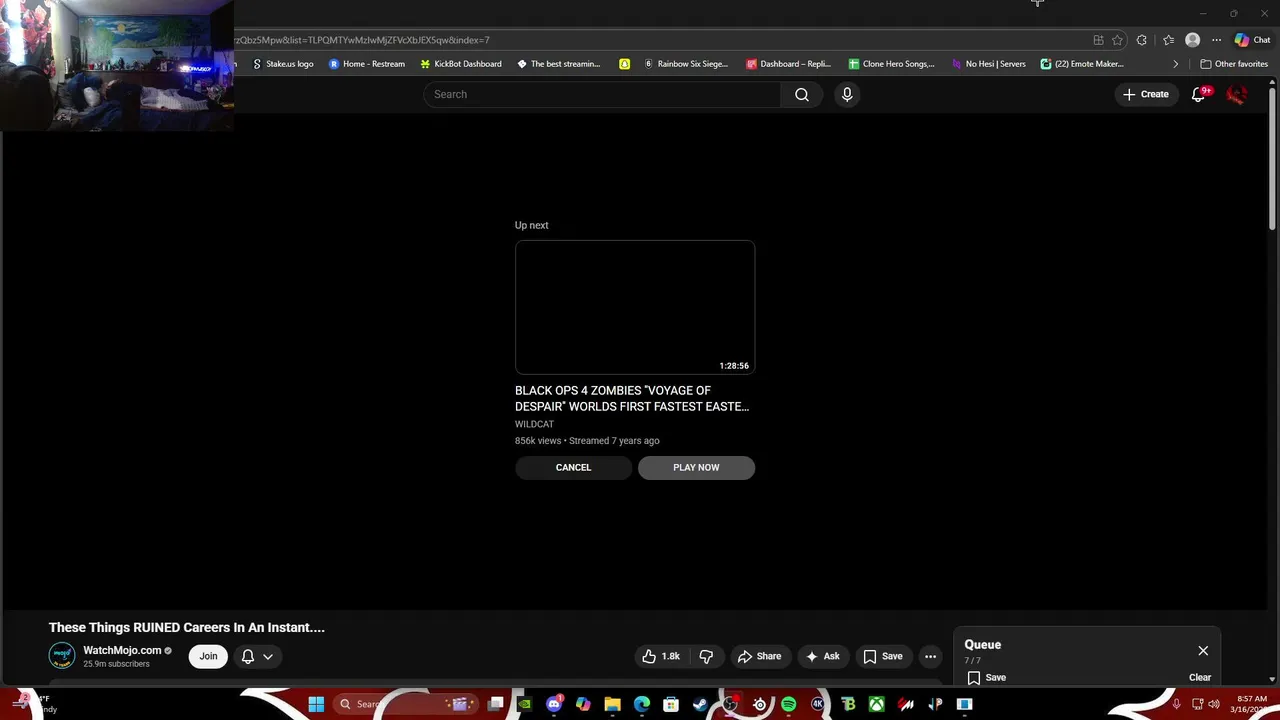Open Rainbow Six Siege bookmark
The height and width of the screenshot is (720, 1280).
point(686,64)
